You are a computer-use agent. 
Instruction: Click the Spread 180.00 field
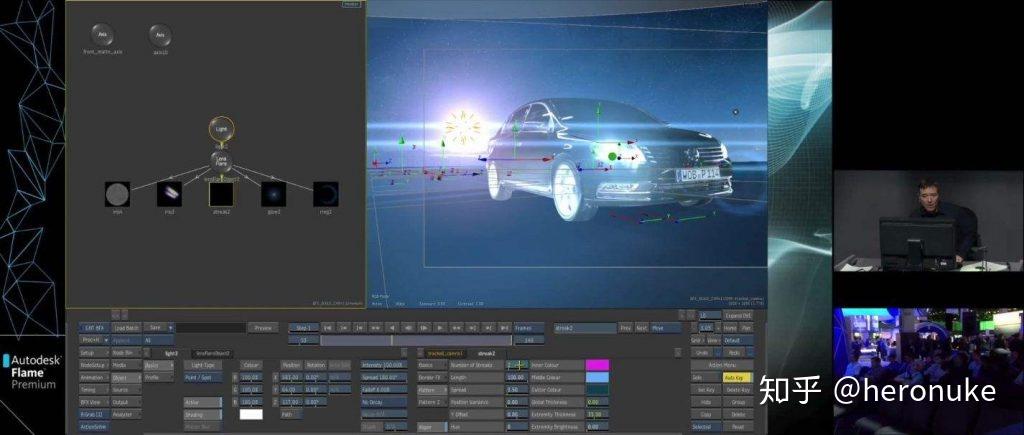pos(384,378)
